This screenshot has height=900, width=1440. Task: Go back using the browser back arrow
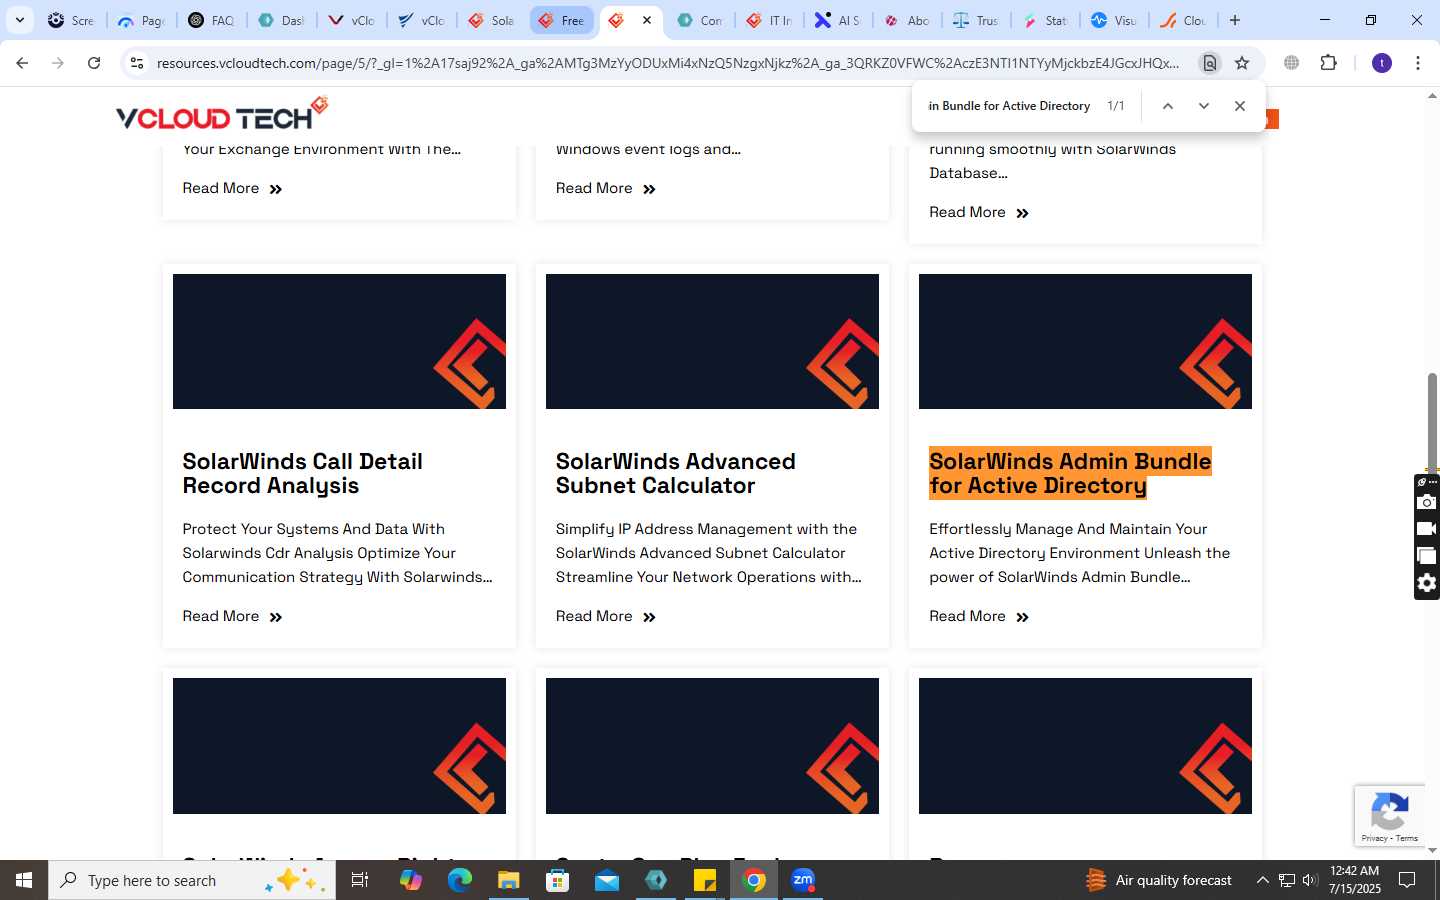pos(22,63)
